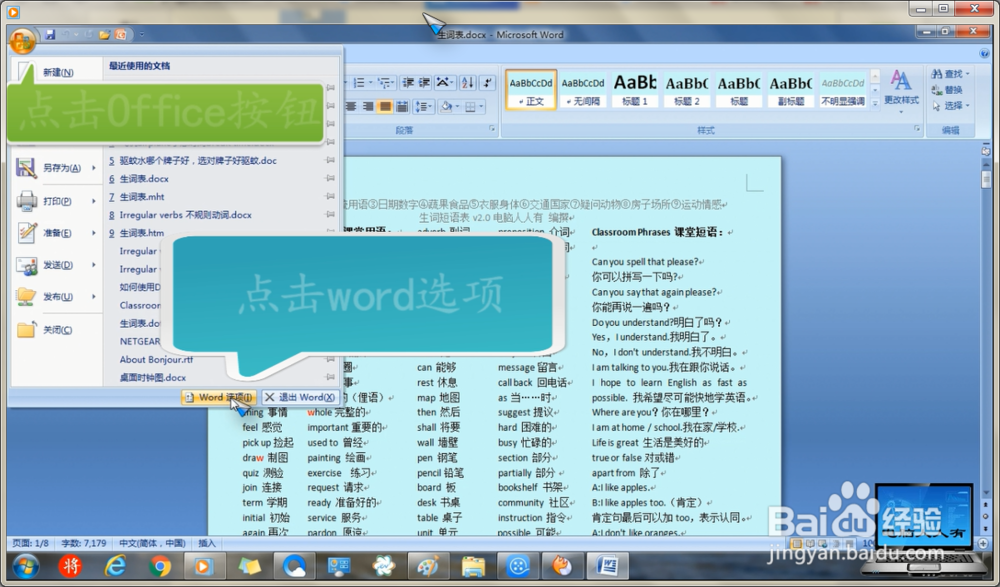
Task: Open the paragraph dialog launcher
Action: coord(492,129)
